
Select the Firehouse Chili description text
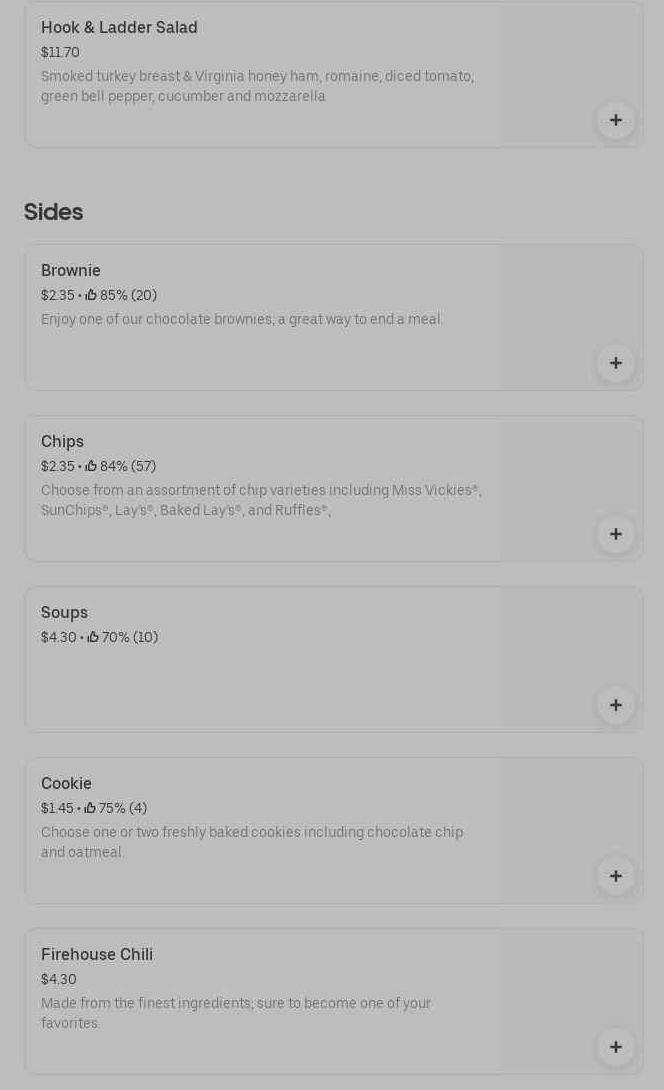(236, 1013)
